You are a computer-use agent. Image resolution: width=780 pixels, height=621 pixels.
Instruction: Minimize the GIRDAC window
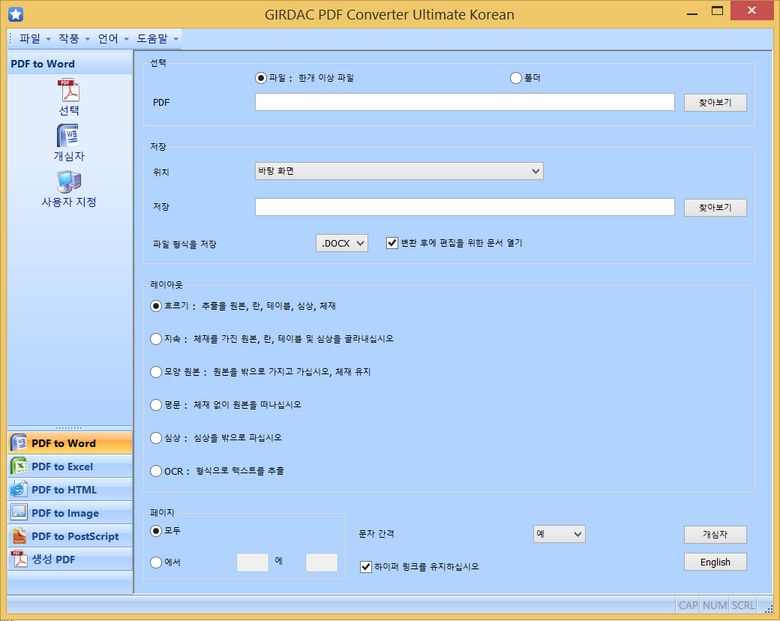click(x=692, y=12)
